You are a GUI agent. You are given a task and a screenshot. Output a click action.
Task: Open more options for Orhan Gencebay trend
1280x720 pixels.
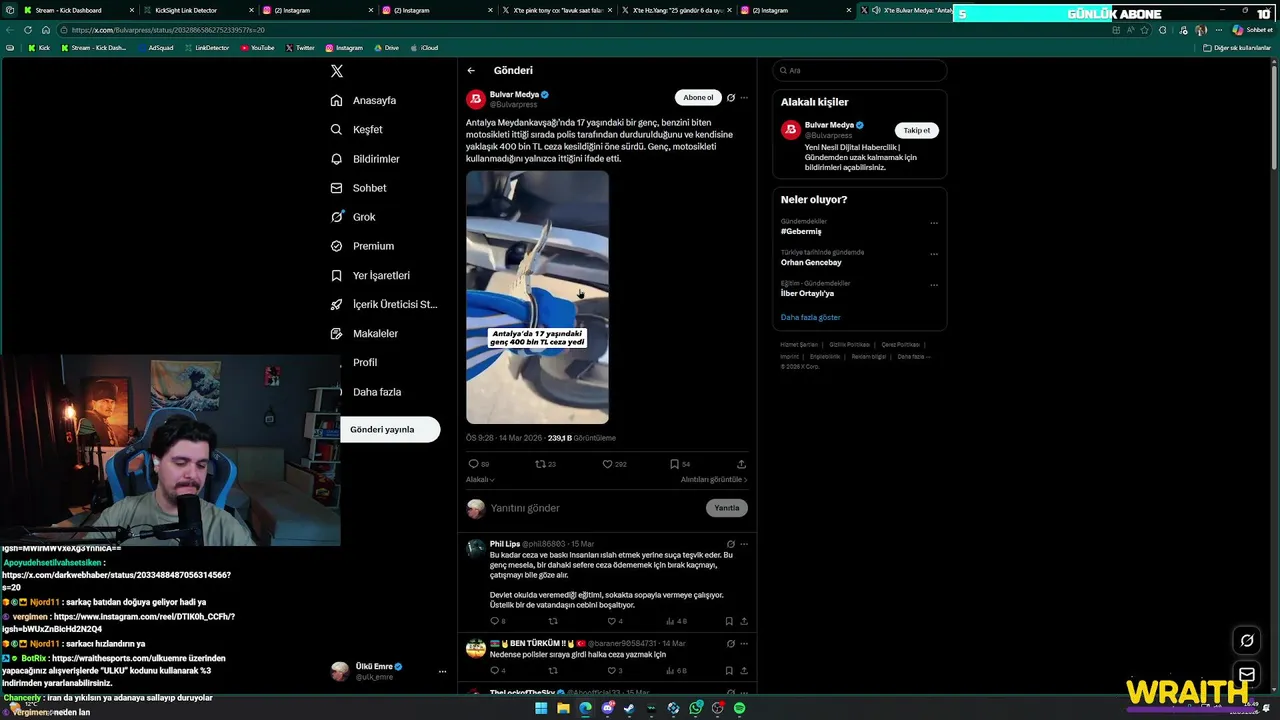tap(934, 254)
